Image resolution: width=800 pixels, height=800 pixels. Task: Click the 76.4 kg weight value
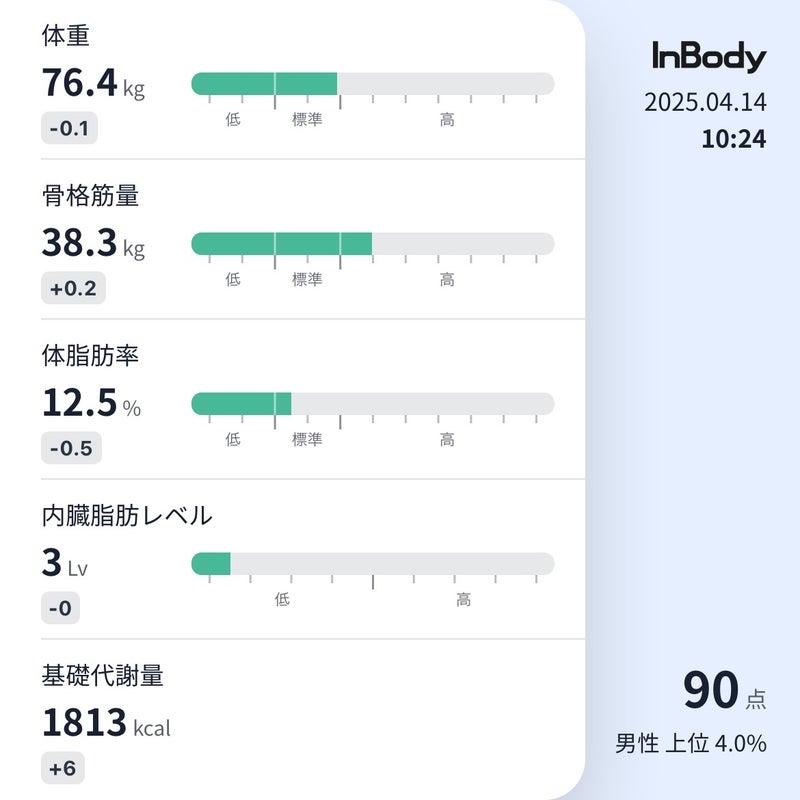click(x=93, y=83)
